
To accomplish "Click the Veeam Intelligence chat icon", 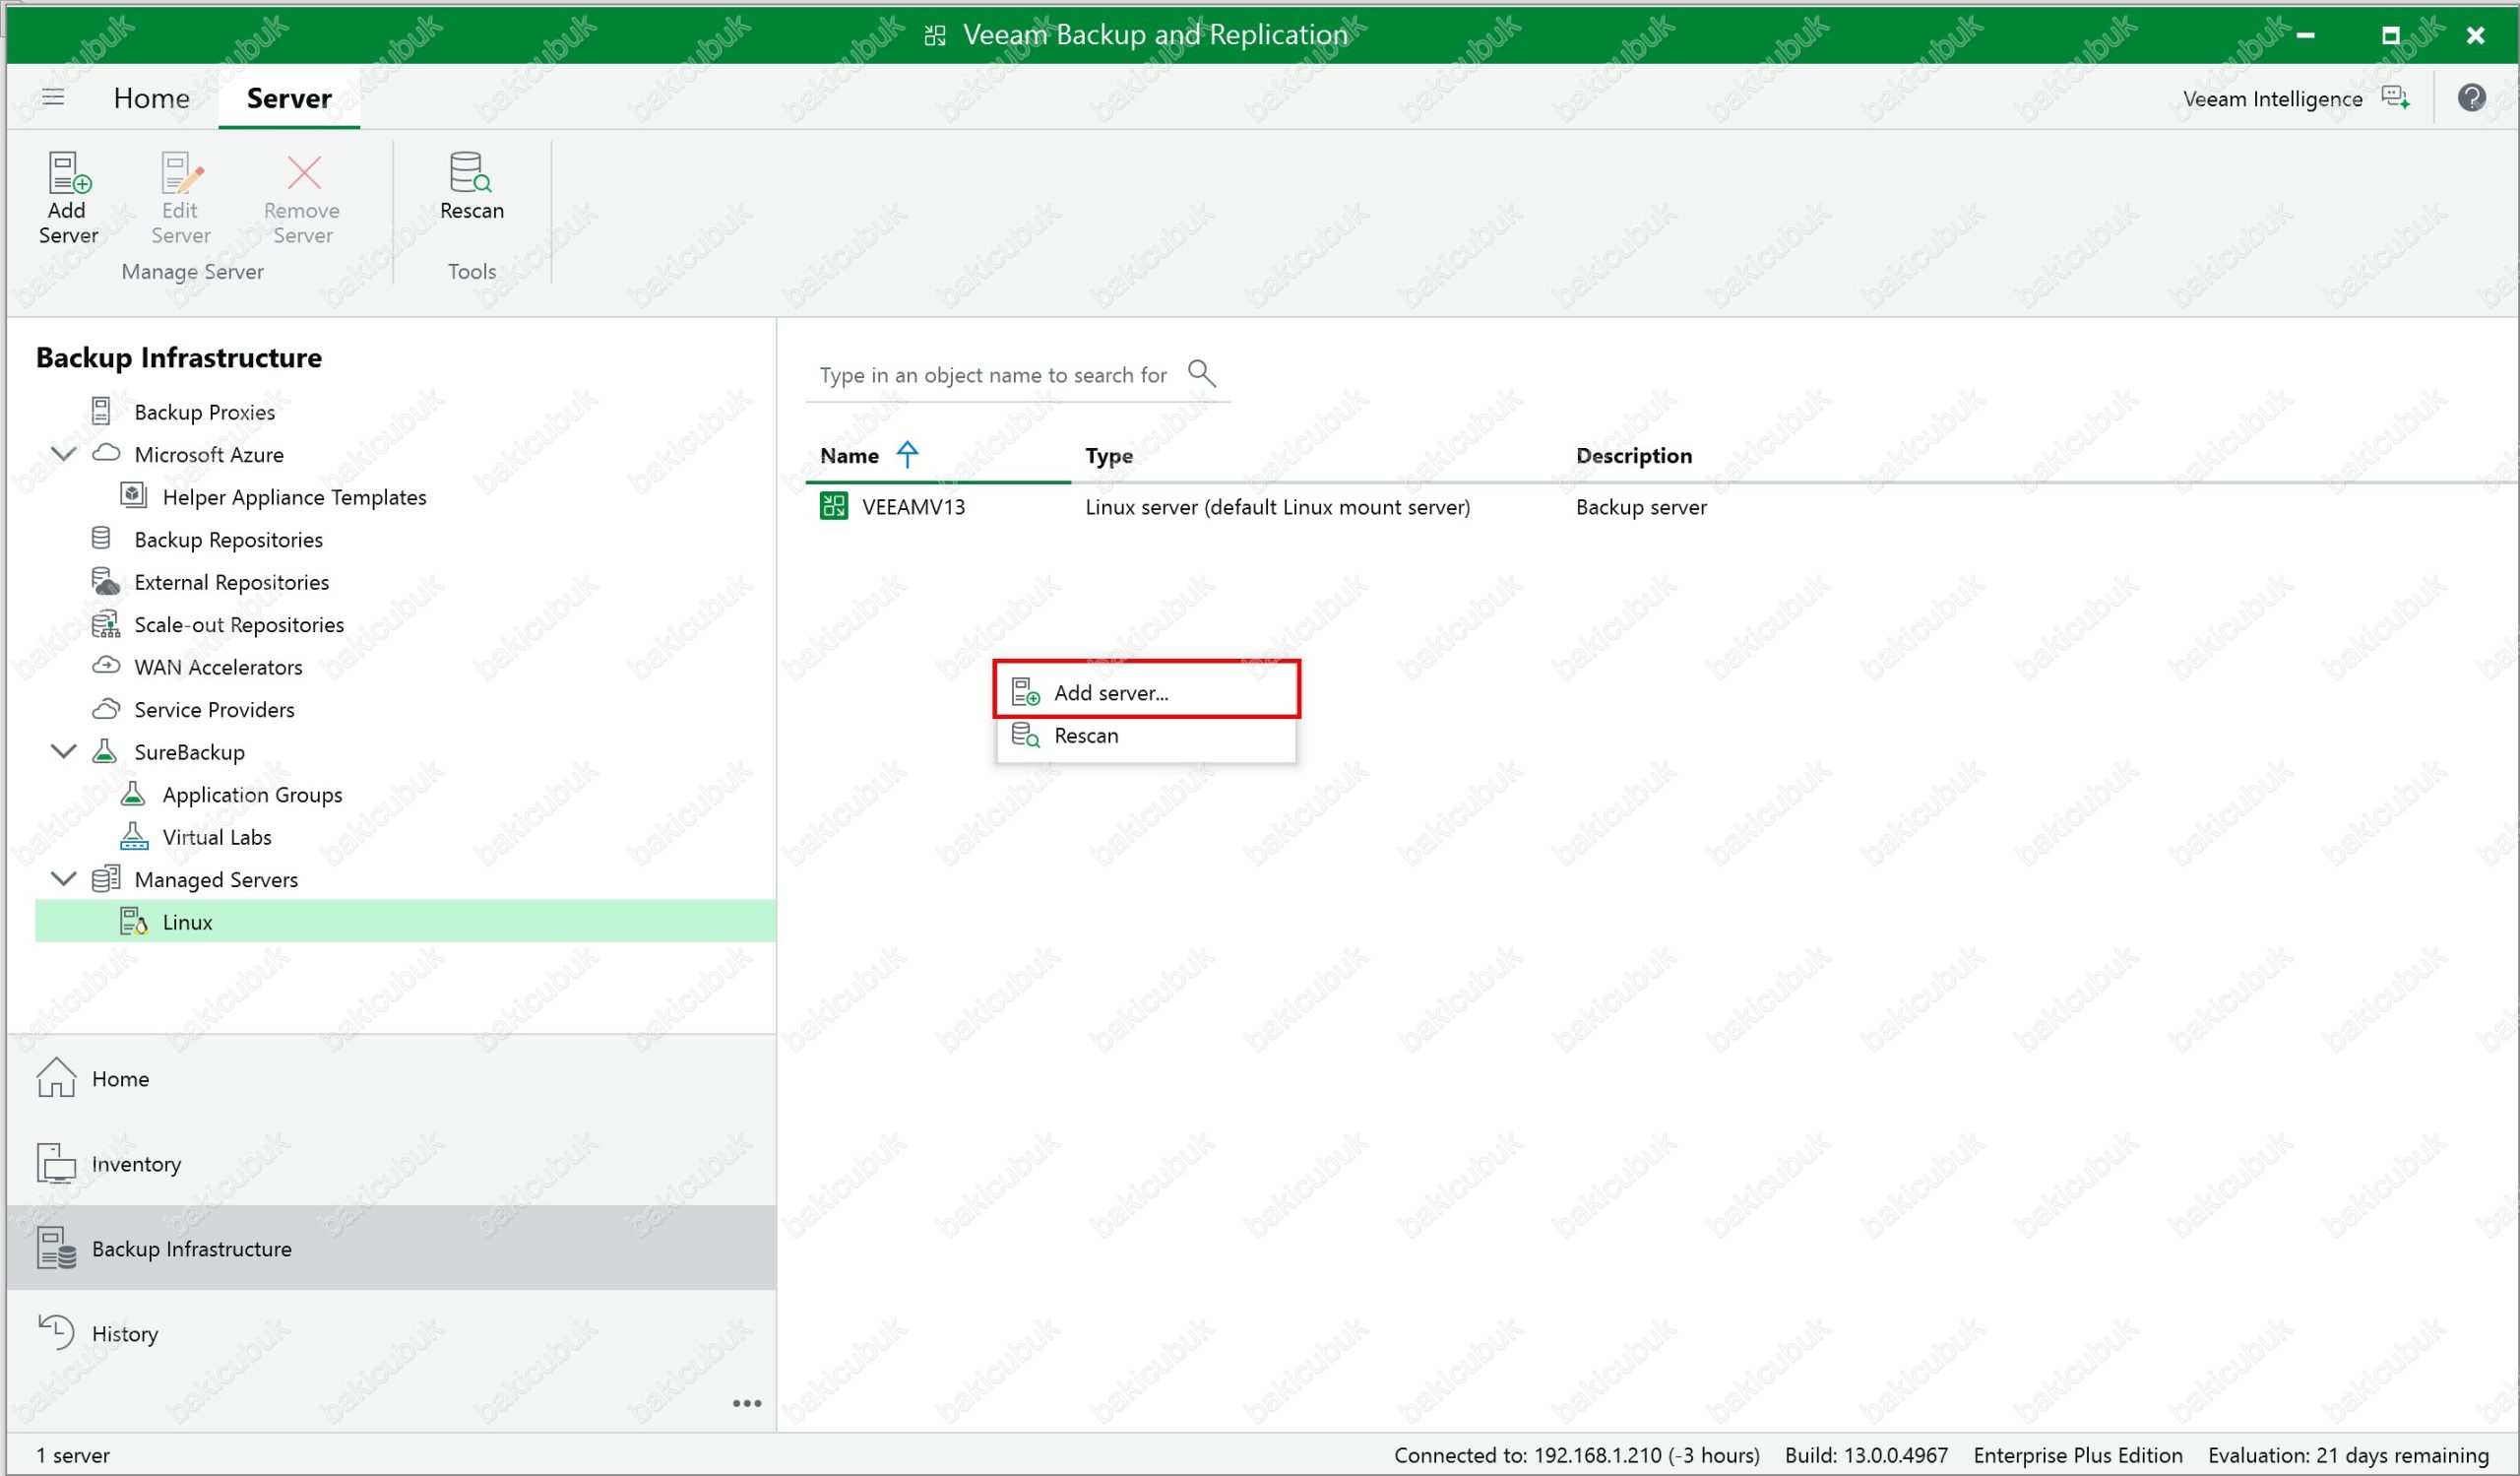I will tap(2396, 97).
